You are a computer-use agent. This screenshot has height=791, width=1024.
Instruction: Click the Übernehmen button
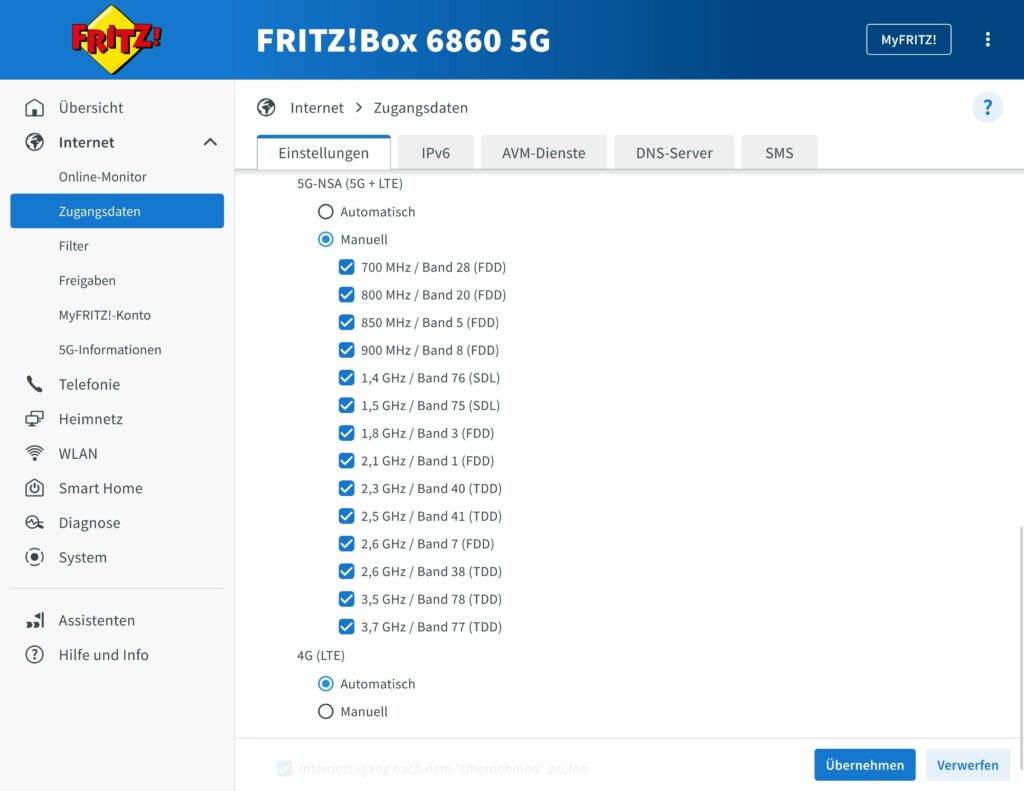[864, 764]
